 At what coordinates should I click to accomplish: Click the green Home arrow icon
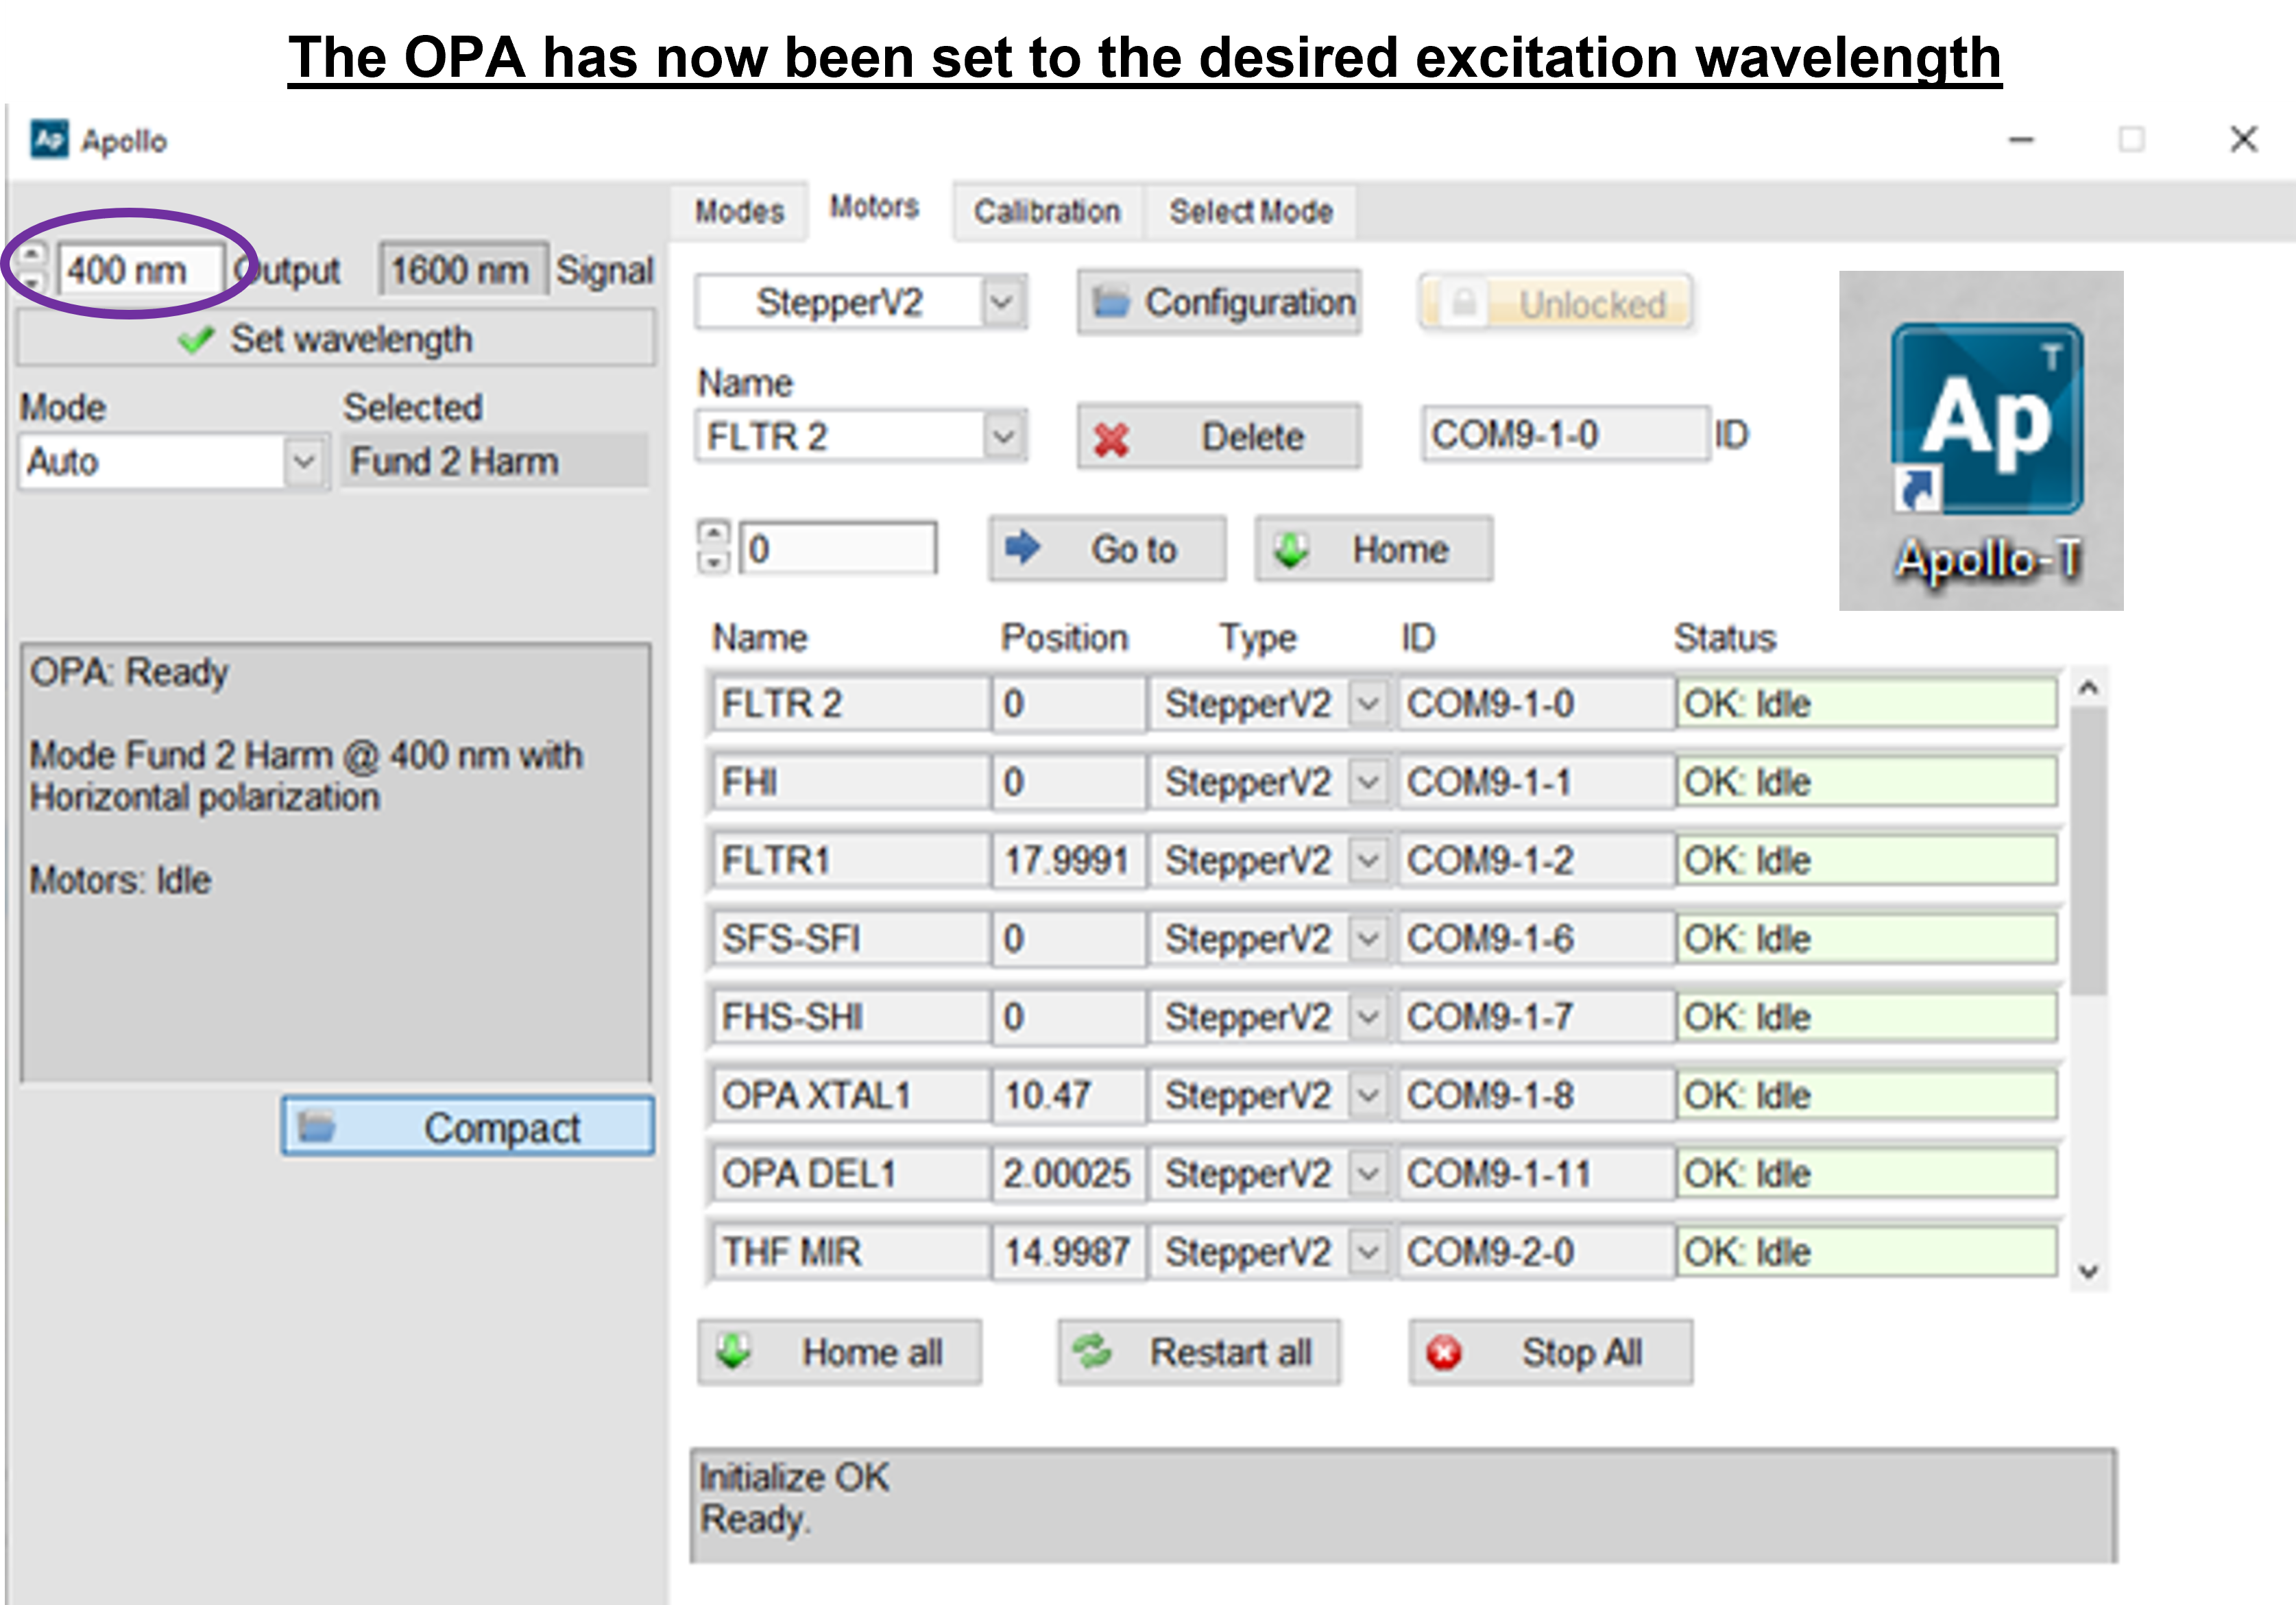pyautogui.click(x=1290, y=549)
